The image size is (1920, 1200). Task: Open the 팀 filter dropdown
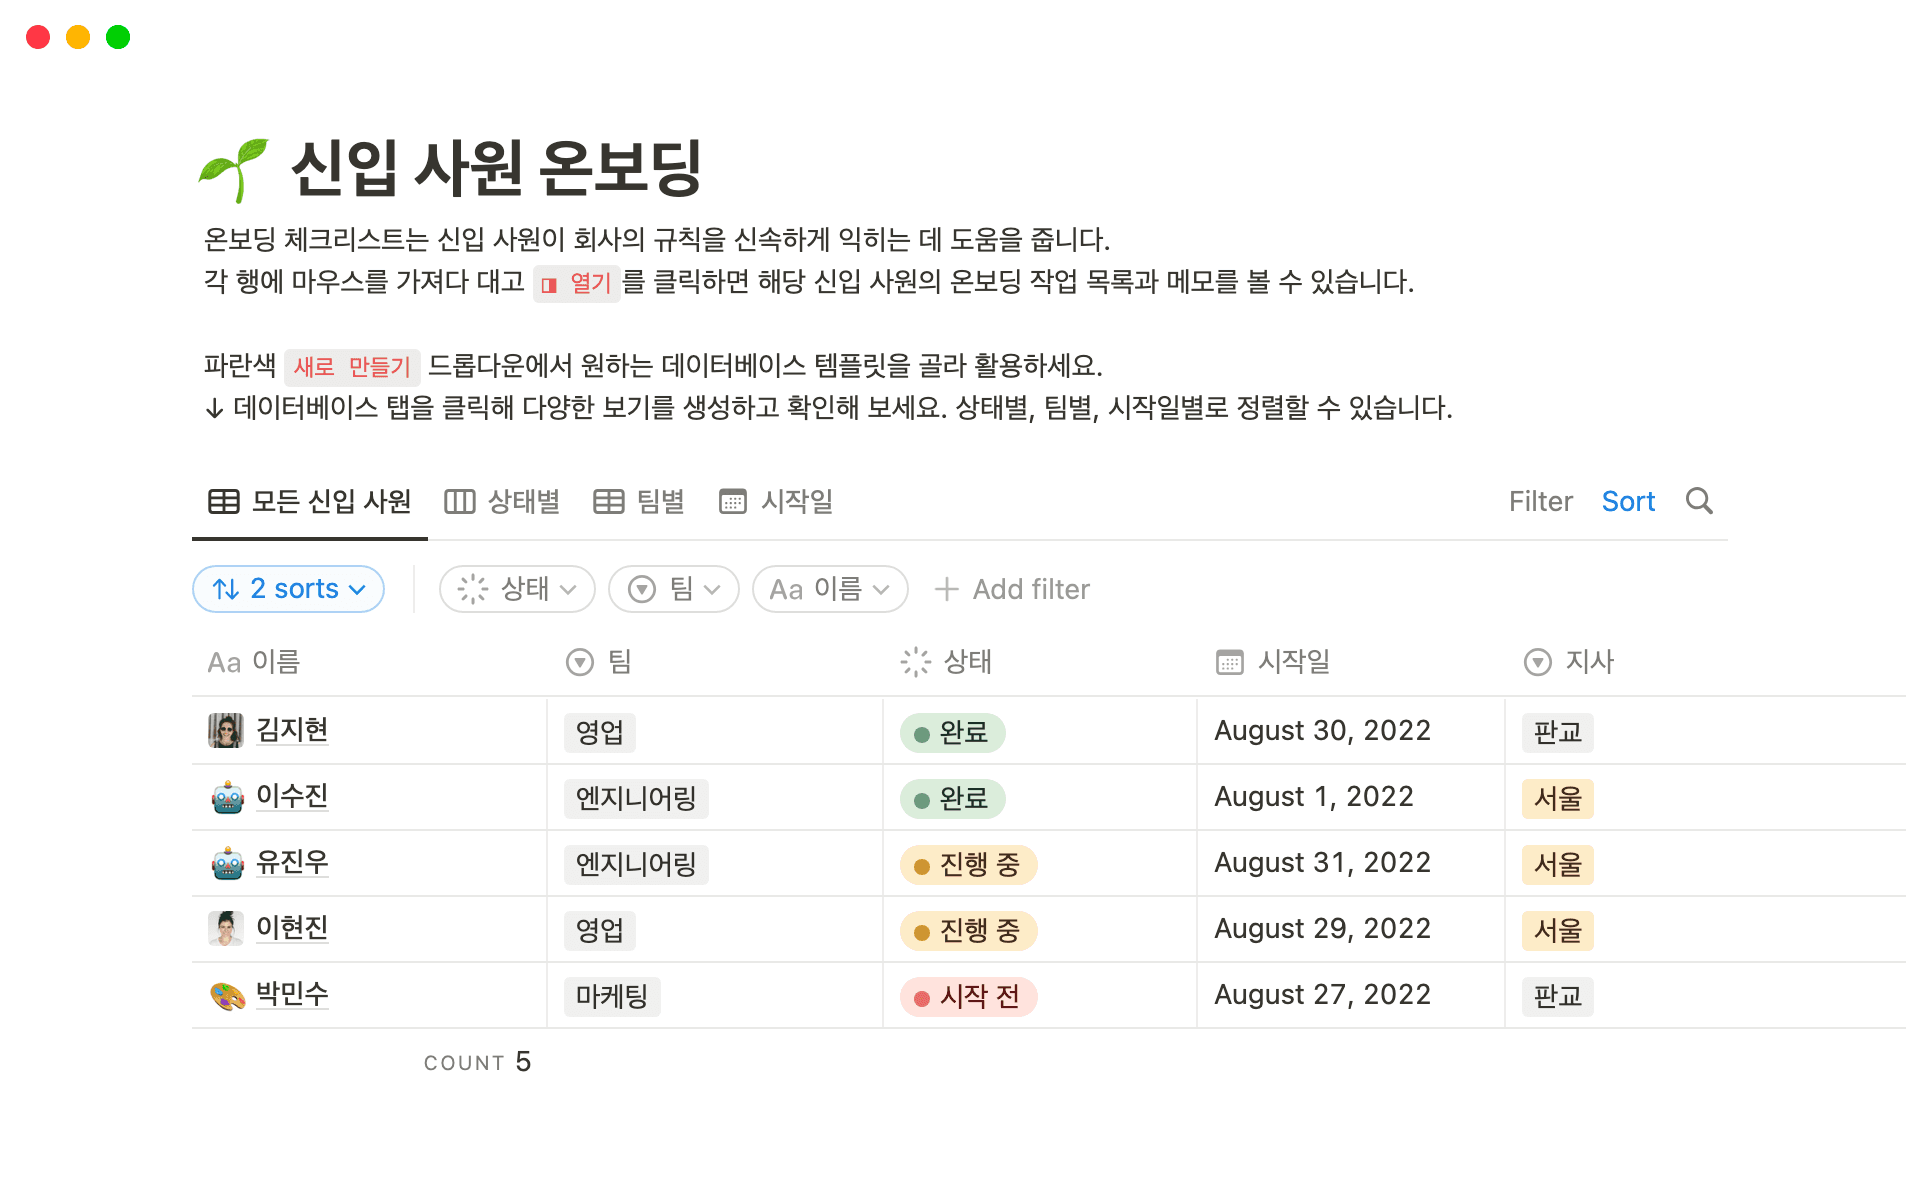point(673,588)
